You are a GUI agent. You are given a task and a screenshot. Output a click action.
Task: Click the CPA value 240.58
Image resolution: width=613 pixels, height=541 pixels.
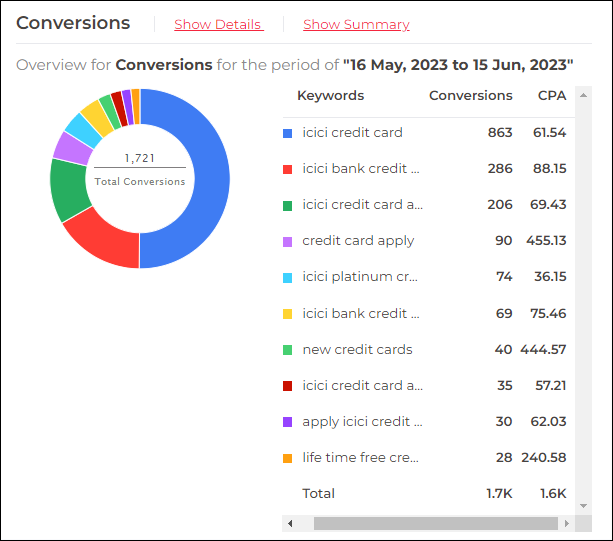pyautogui.click(x=543, y=458)
